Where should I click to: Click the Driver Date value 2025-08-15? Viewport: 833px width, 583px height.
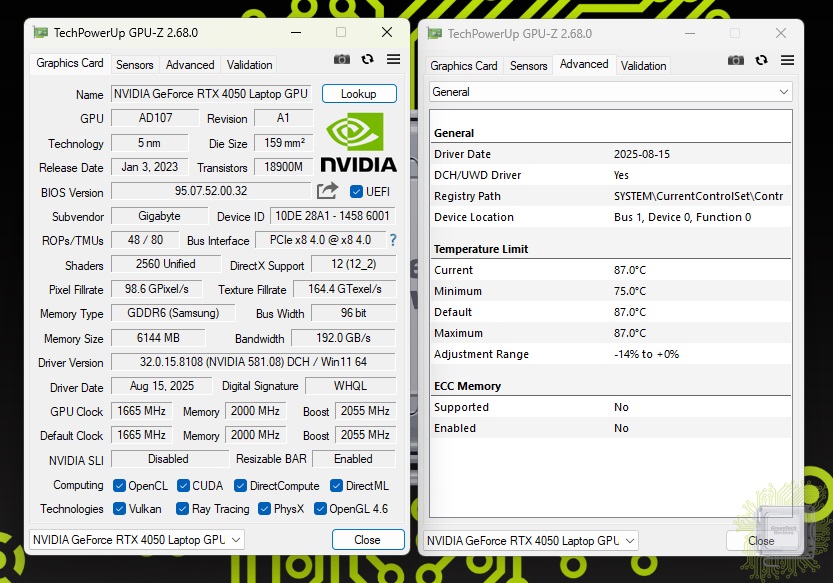pos(642,154)
